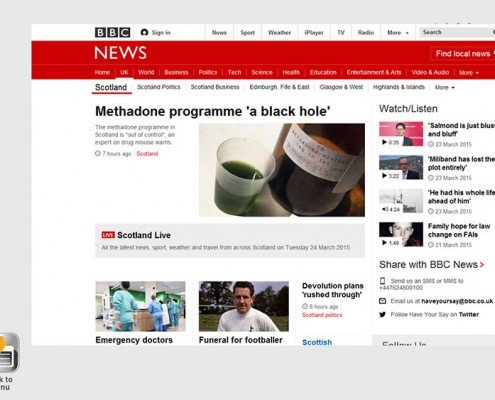The image size is (495, 400).
Task: Open Scotland Live heading
Action: pos(144,235)
